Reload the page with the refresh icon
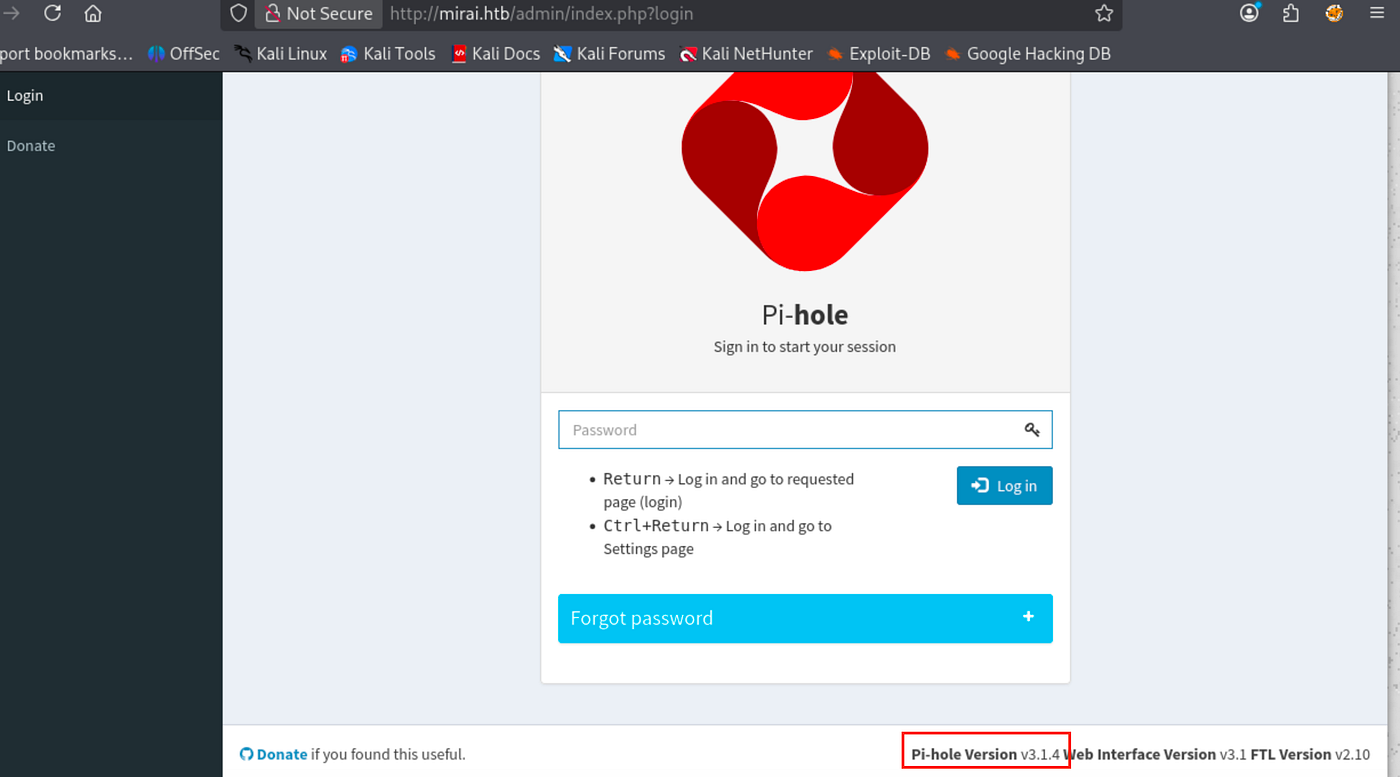 coord(52,13)
